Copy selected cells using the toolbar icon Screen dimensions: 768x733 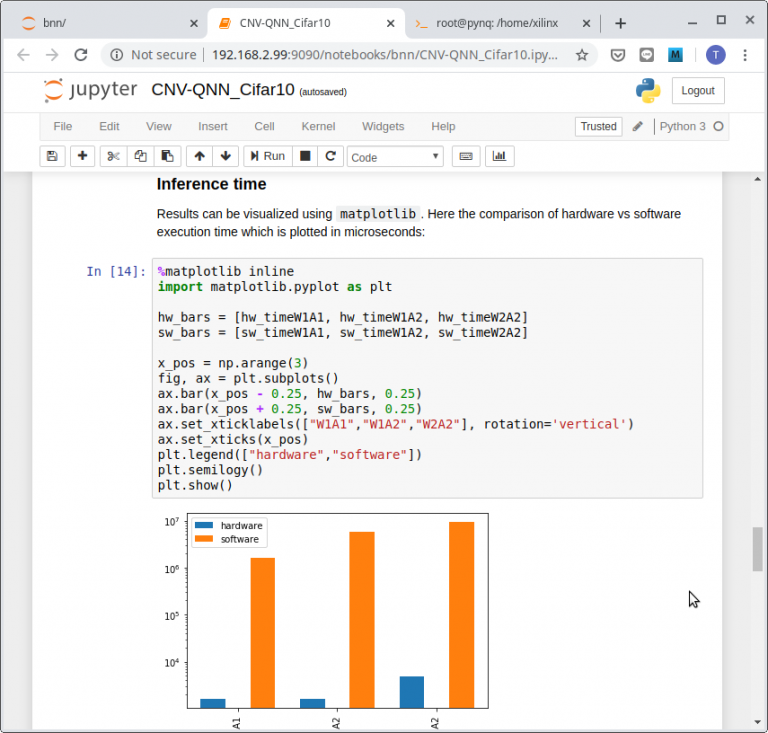click(x=140, y=156)
